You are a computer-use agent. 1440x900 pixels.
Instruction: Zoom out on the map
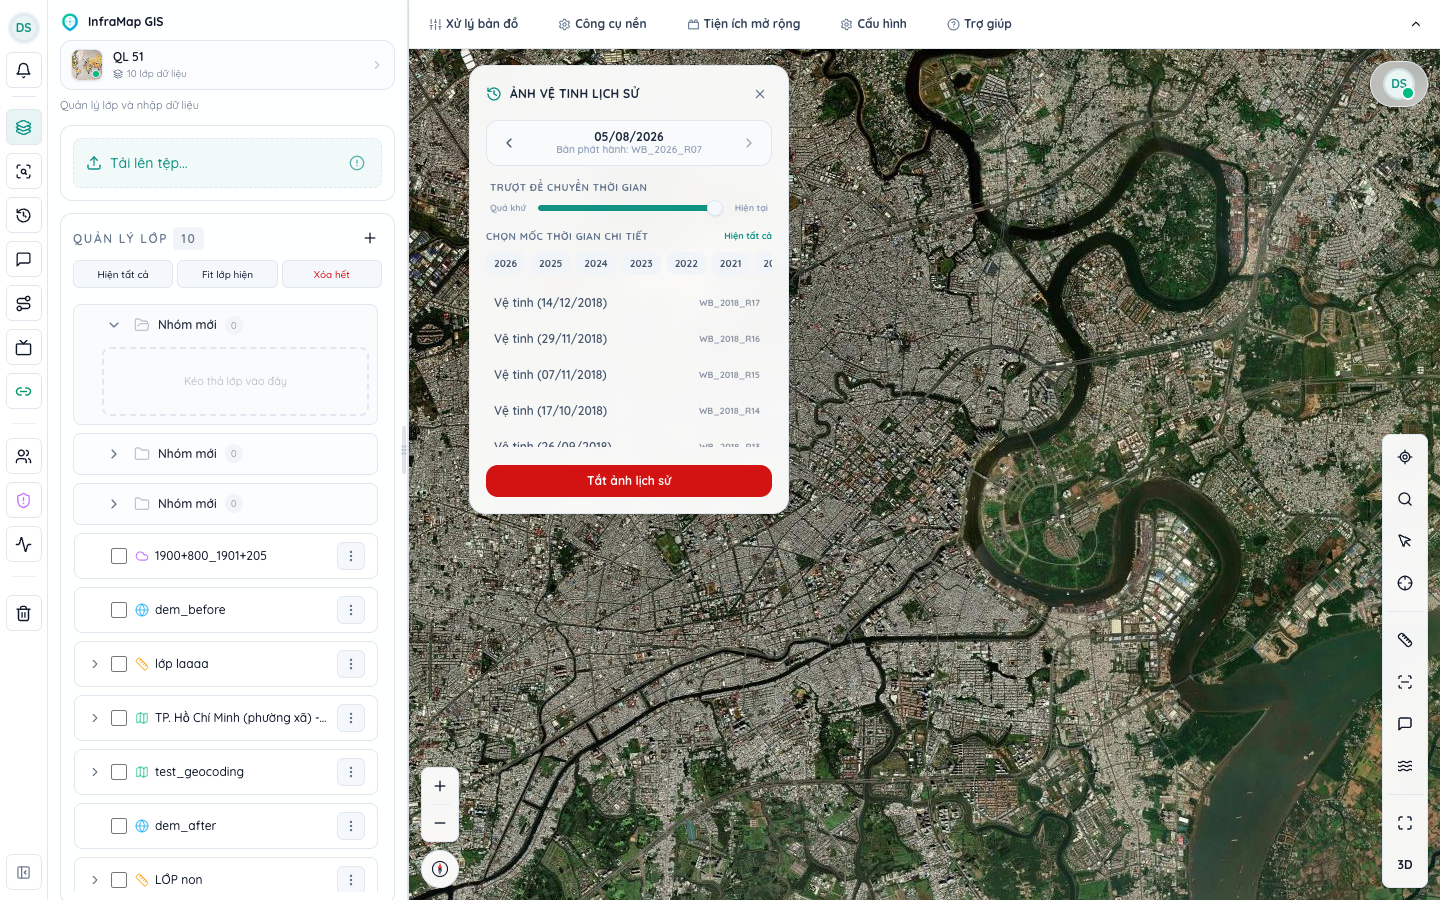(440, 823)
